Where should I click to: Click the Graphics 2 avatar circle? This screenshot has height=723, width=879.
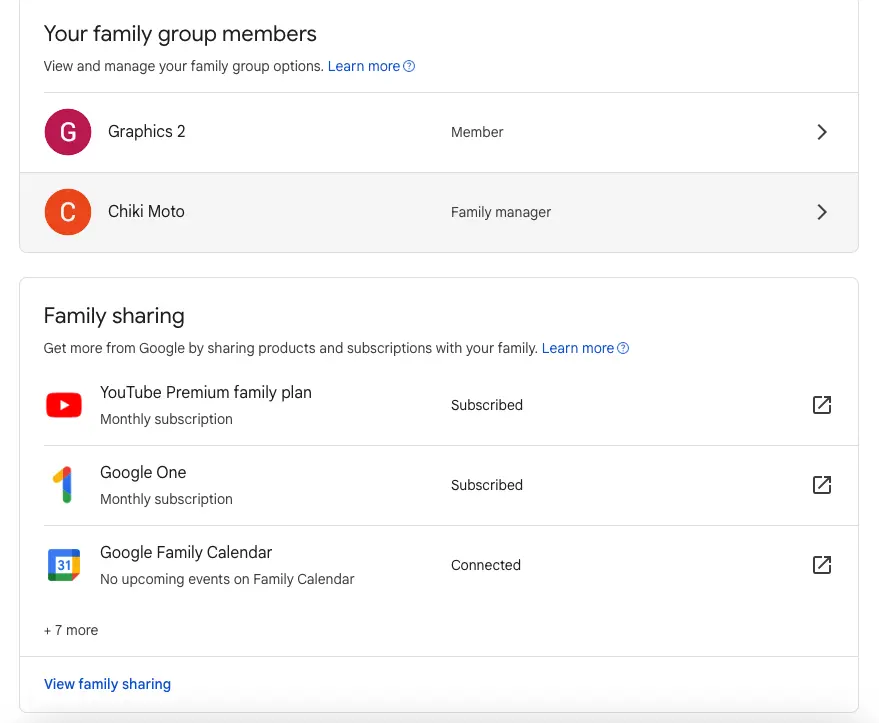point(68,132)
